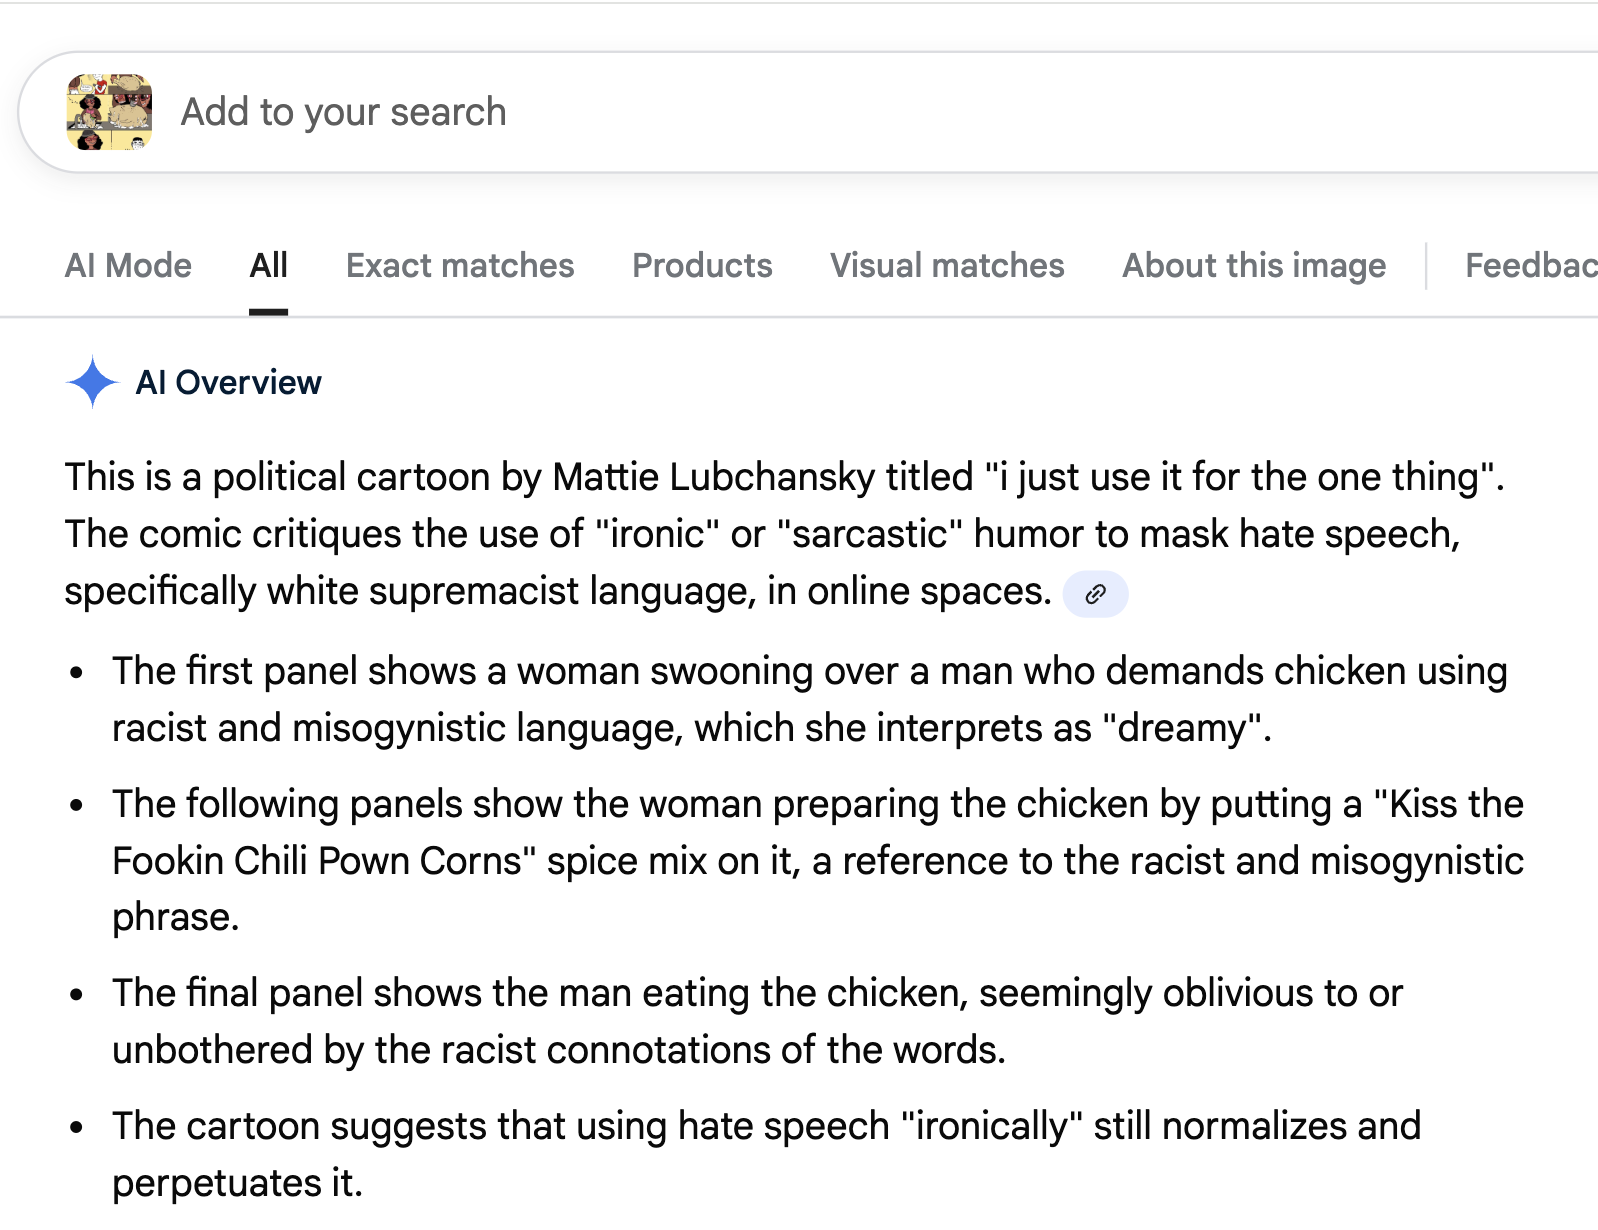
Task: Go to the Products tab
Action: click(x=702, y=266)
